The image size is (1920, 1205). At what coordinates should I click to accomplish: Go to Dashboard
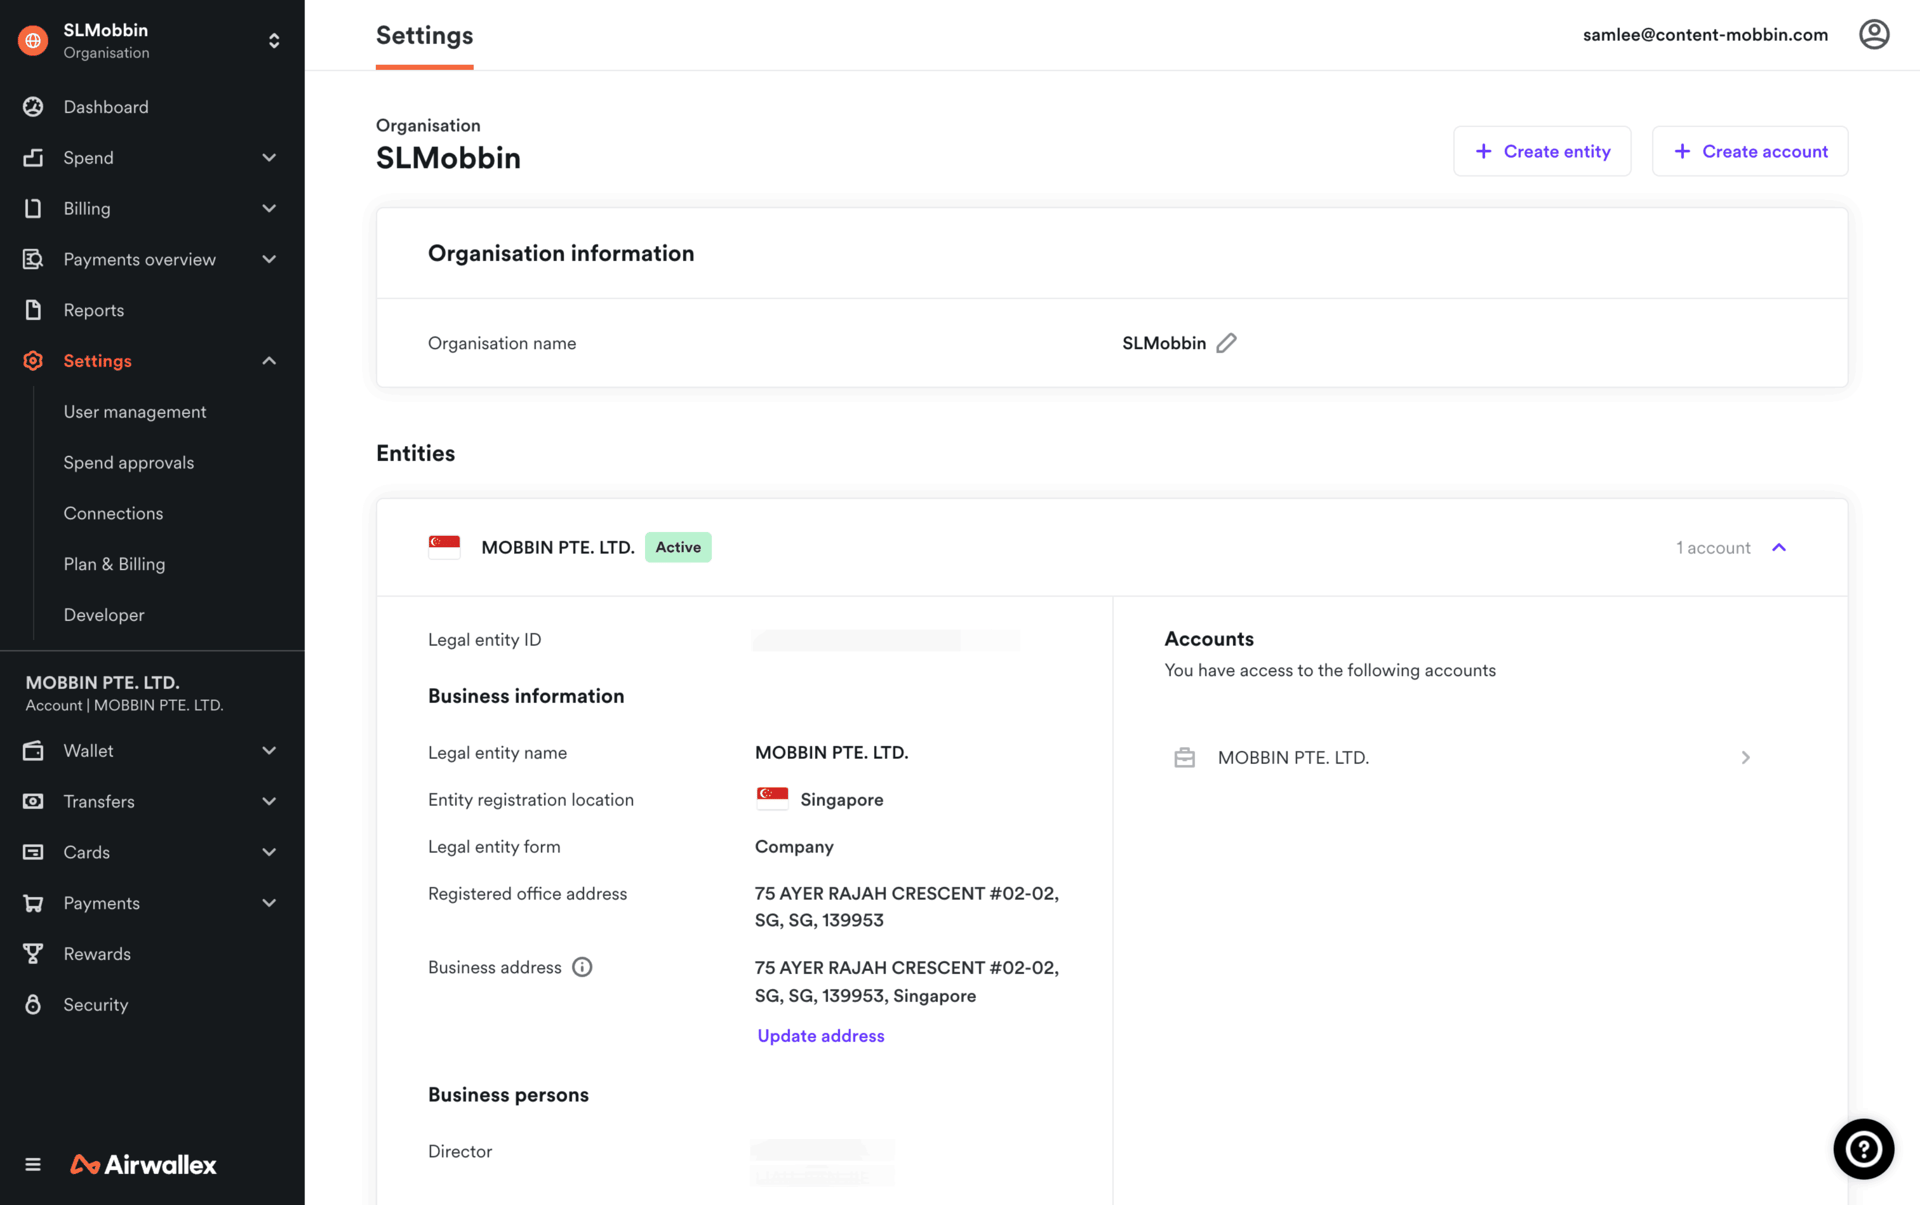click(106, 107)
